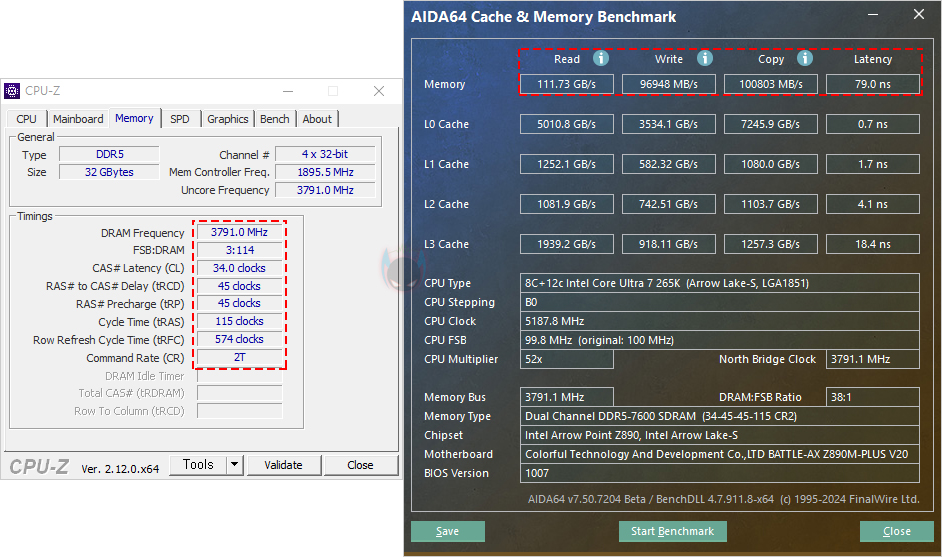Select the Memory tab in CPU-Z
Image resolution: width=942 pixels, height=557 pixels.
(x=135, y=118)
